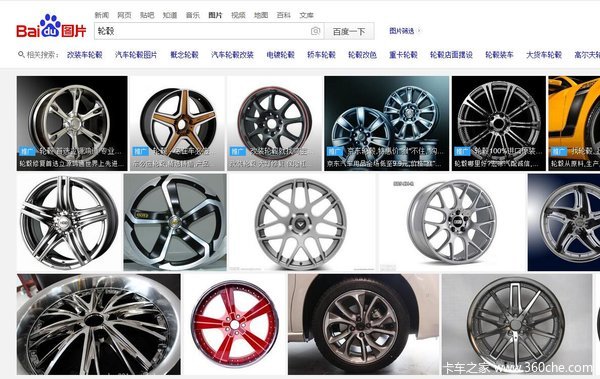
Task: Open the chrome five-spoke wheel ad thumbnail
Action: click(72, 123)
